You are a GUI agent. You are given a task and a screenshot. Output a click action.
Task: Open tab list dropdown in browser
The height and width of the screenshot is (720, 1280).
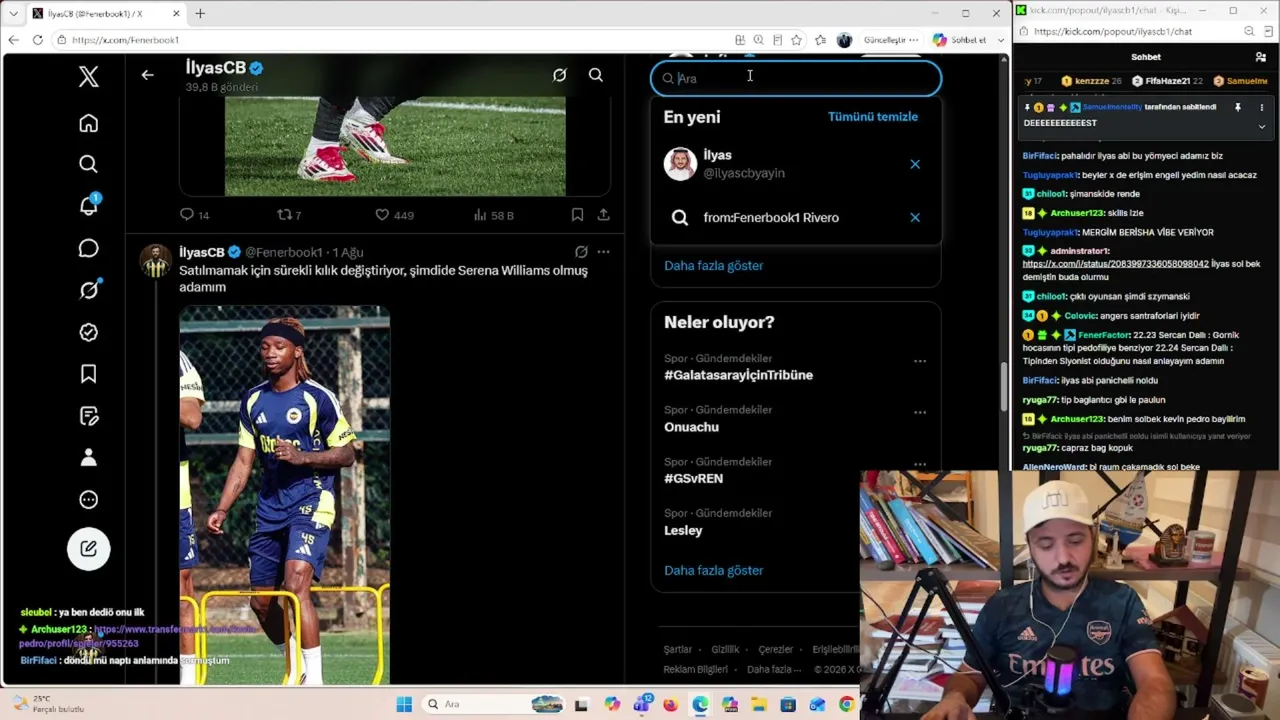pos(13,13)
